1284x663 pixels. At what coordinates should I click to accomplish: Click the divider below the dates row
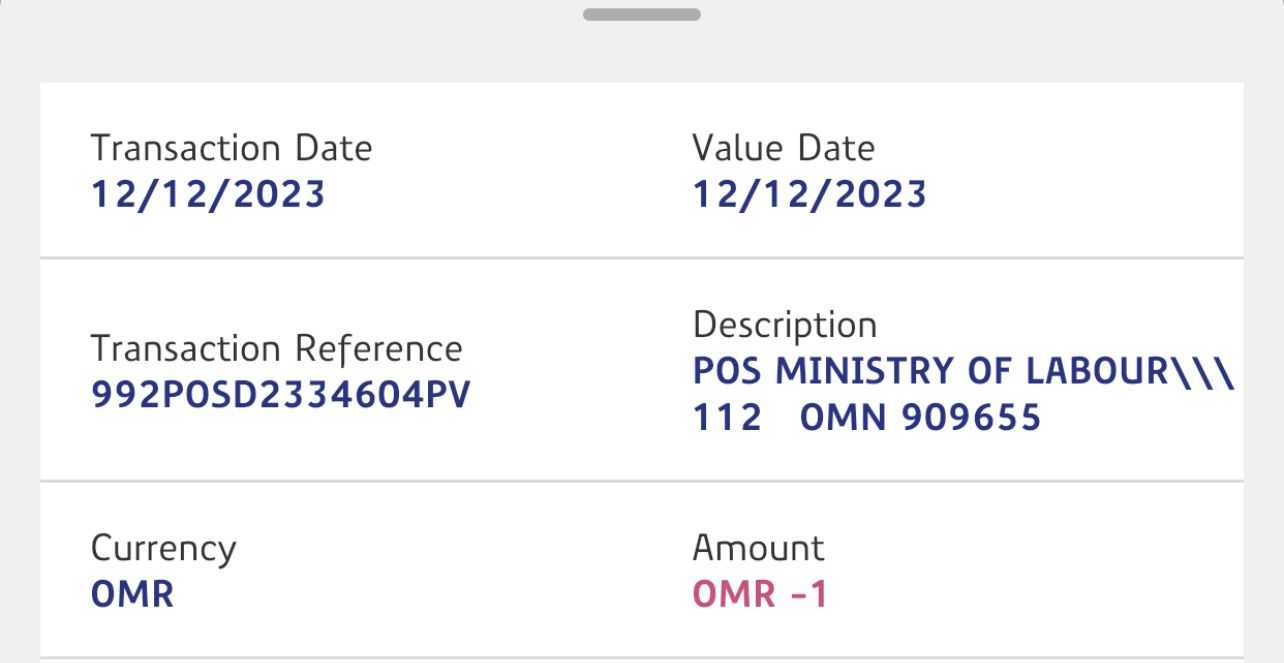click(641, 258)
